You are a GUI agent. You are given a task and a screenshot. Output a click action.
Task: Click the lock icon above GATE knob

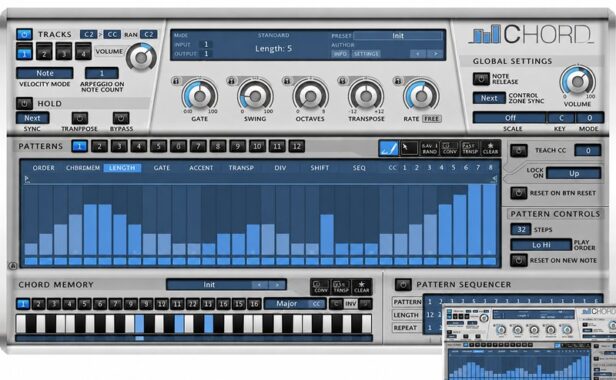(176, 81)
